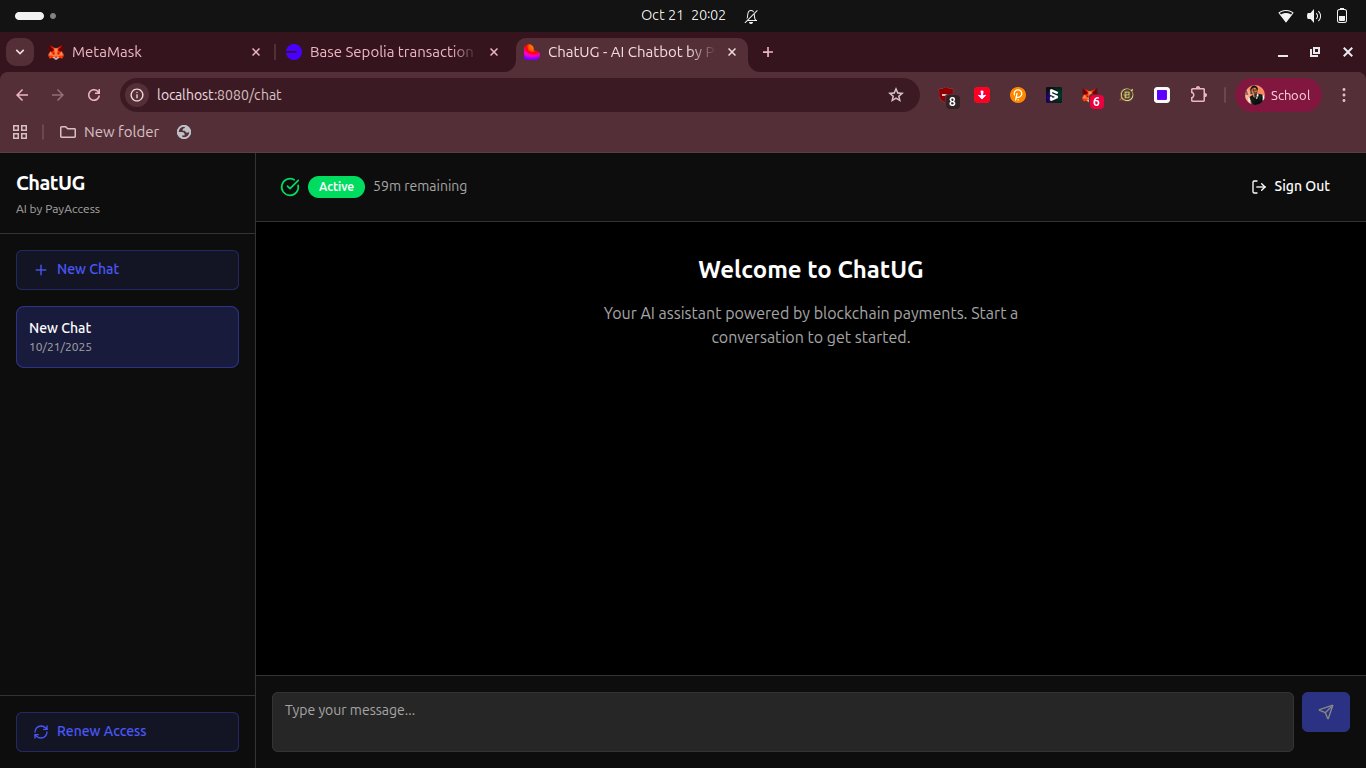Screen dimensions: 1366x768
Task: Click the Renew Access button
Action: pos(127,732)
